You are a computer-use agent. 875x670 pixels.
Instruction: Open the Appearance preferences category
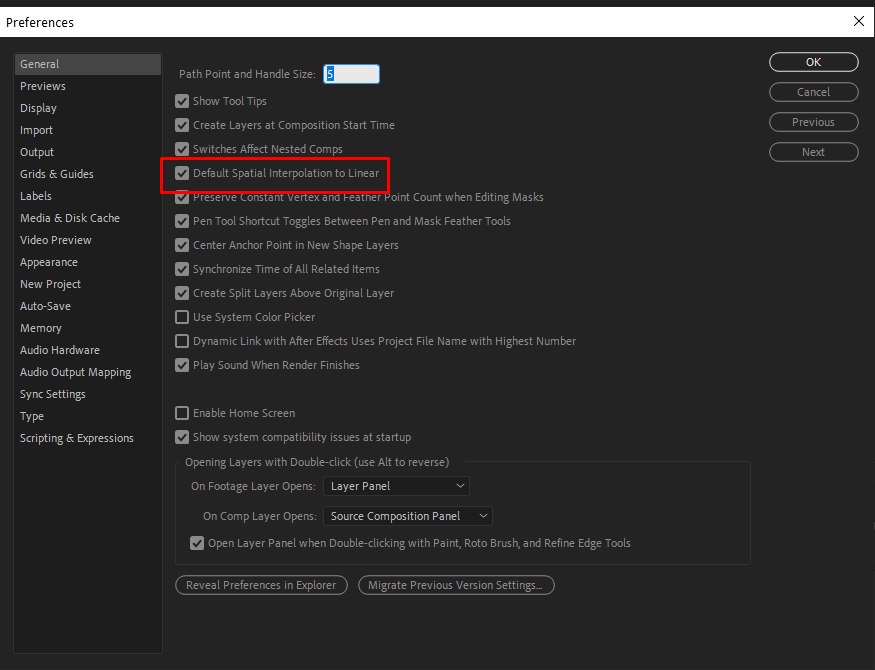[x=49, y=262]
